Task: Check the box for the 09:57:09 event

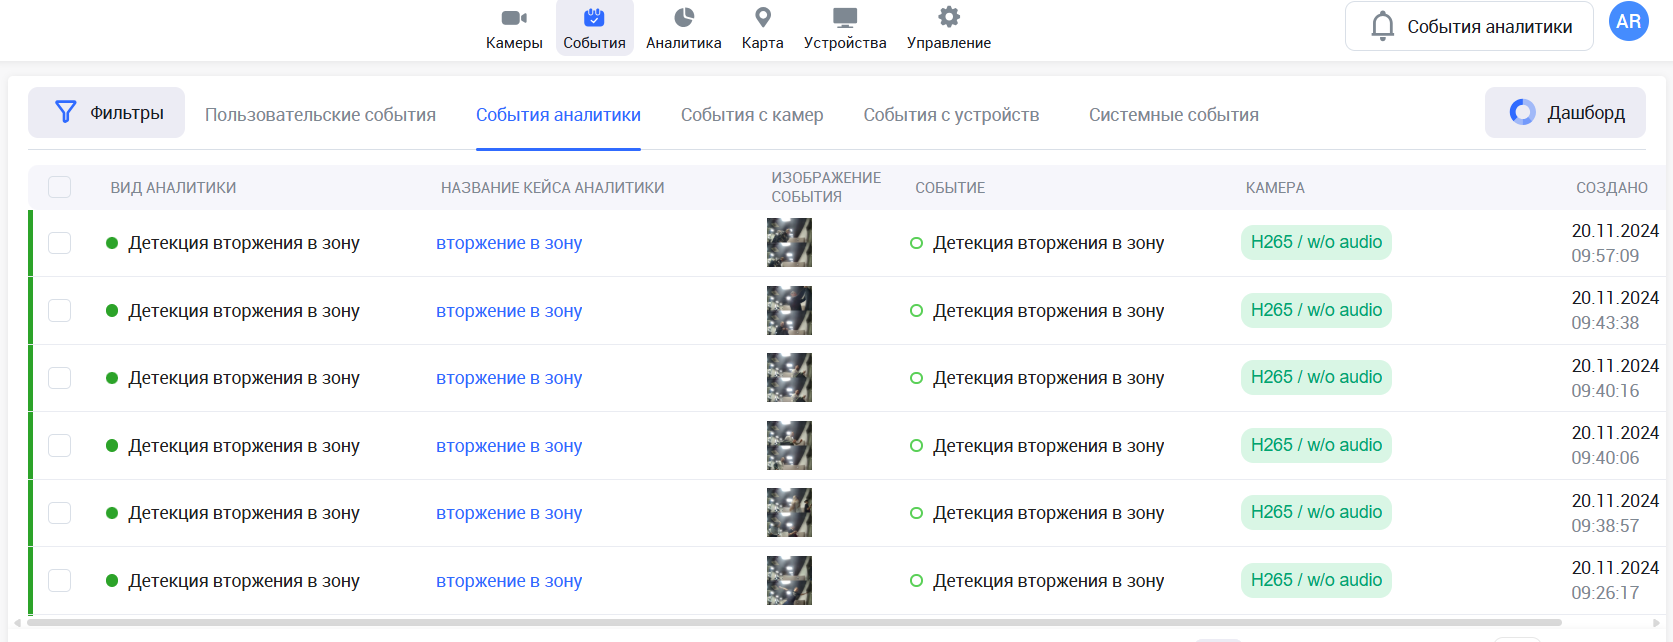Action: click(60, 243)
